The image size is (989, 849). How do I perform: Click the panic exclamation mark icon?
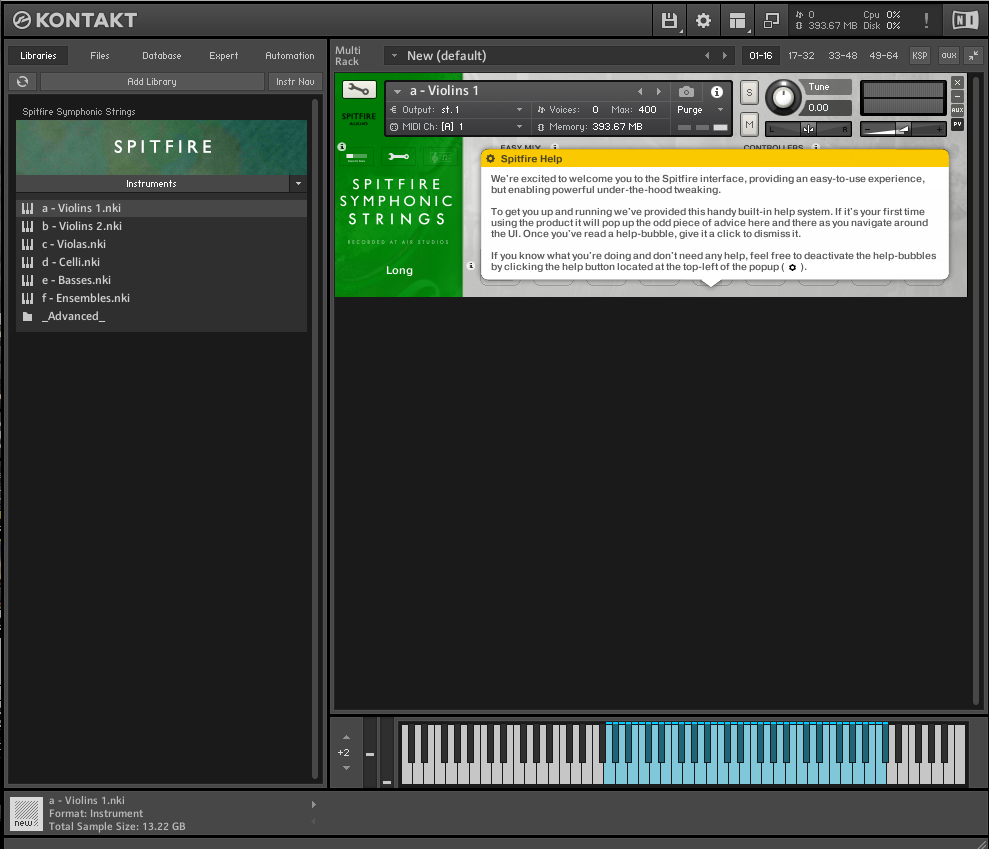pyautogui.click(x=926, y=21)
